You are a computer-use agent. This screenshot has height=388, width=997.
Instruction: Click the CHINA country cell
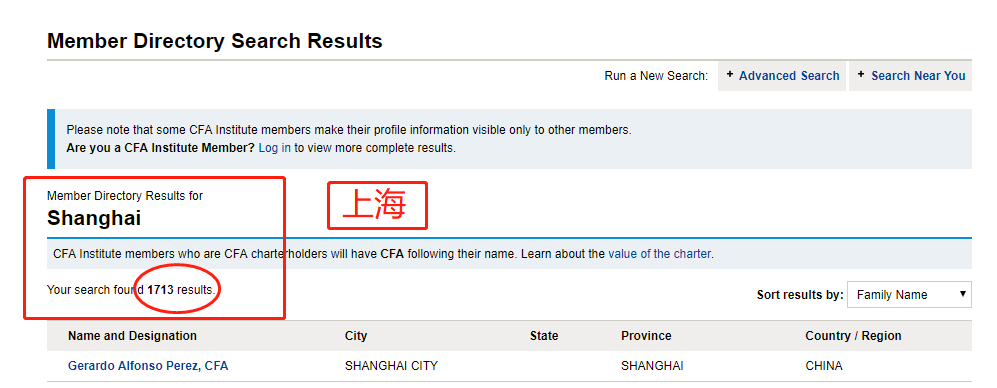coord(824,366)
